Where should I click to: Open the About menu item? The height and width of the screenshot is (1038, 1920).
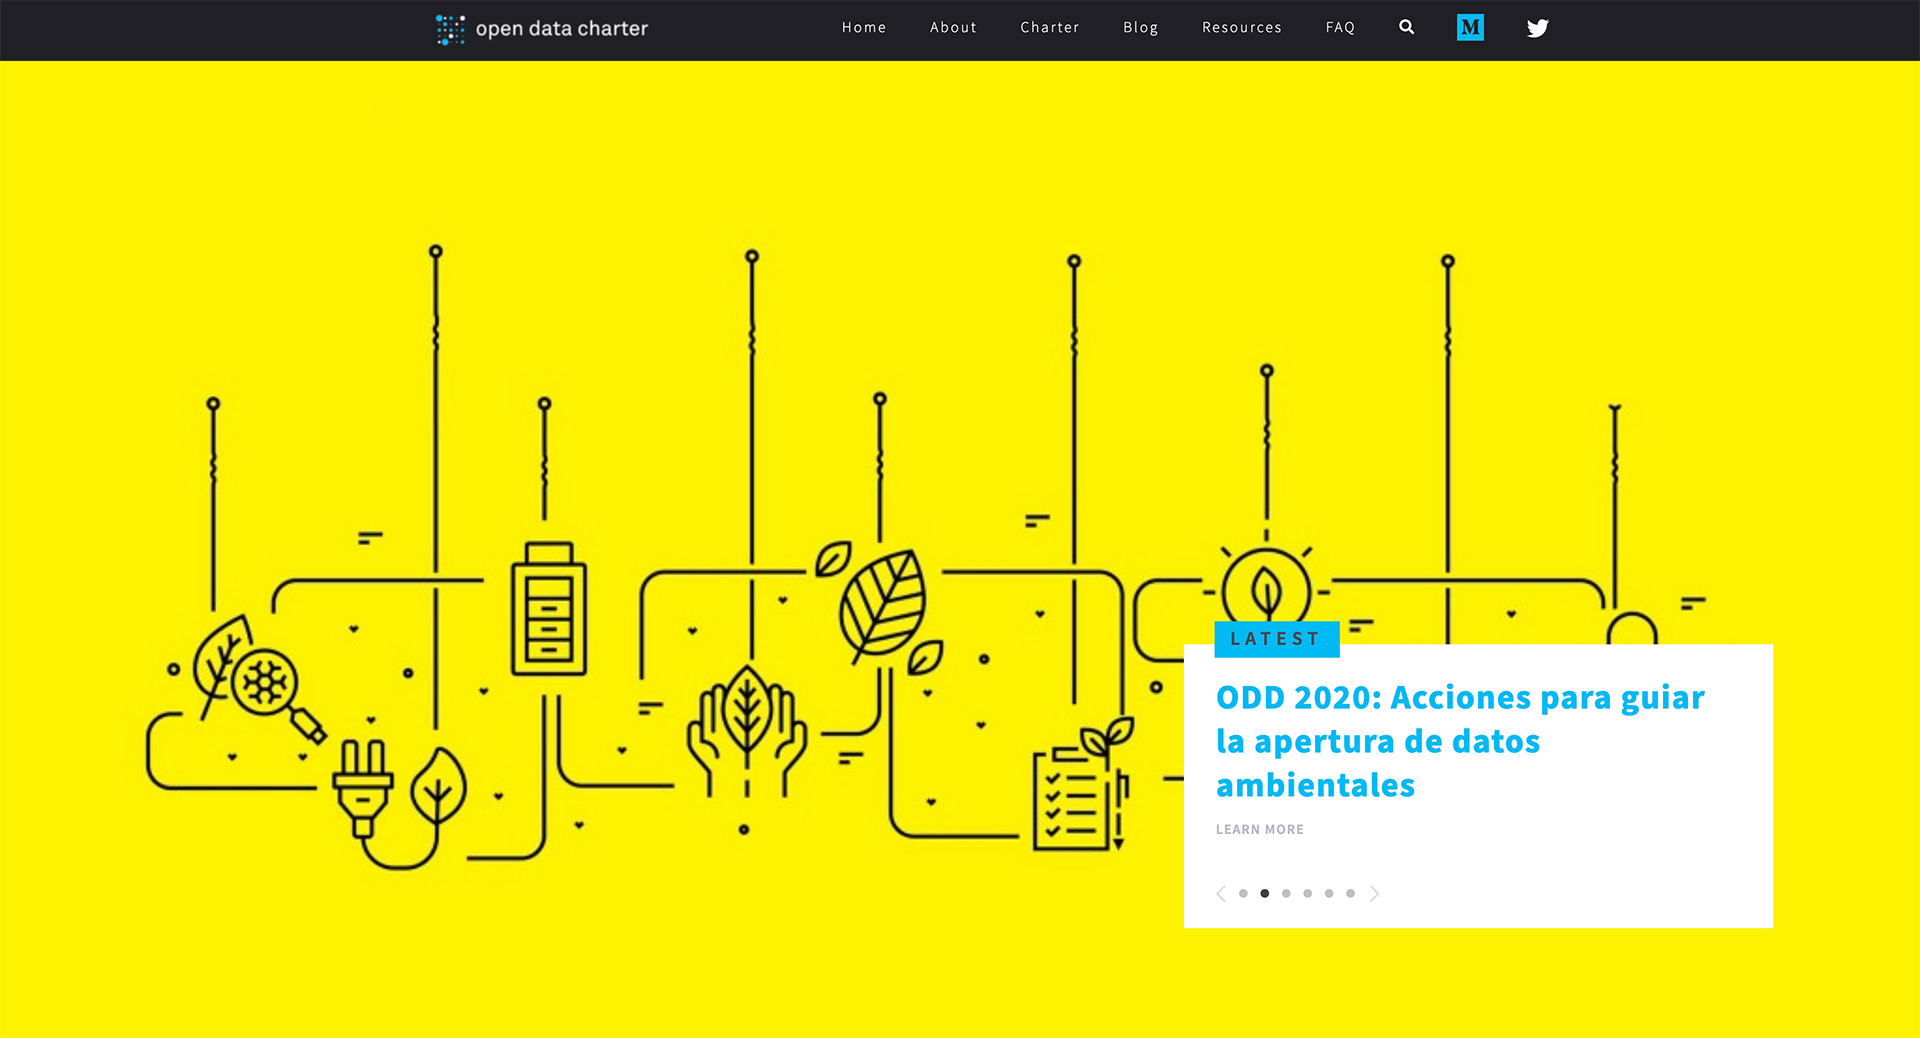[x=953, y=28]
